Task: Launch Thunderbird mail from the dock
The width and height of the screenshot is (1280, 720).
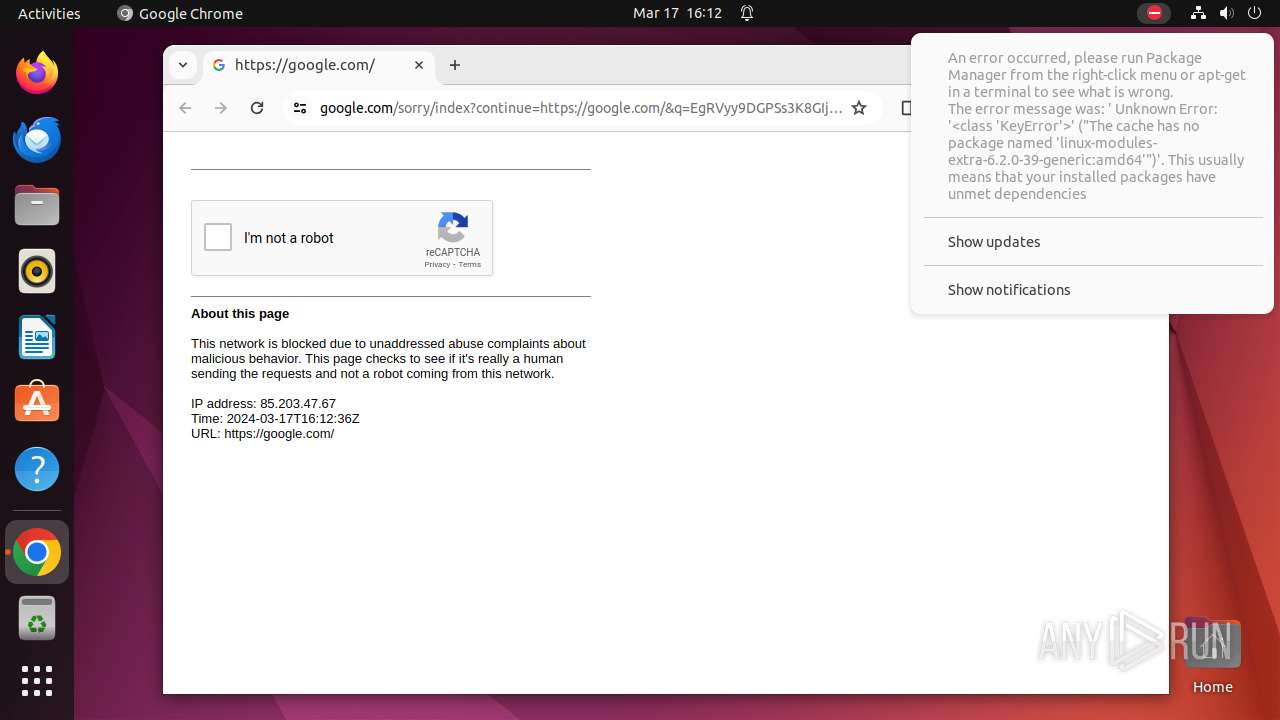Action: (x=37, y=139)
